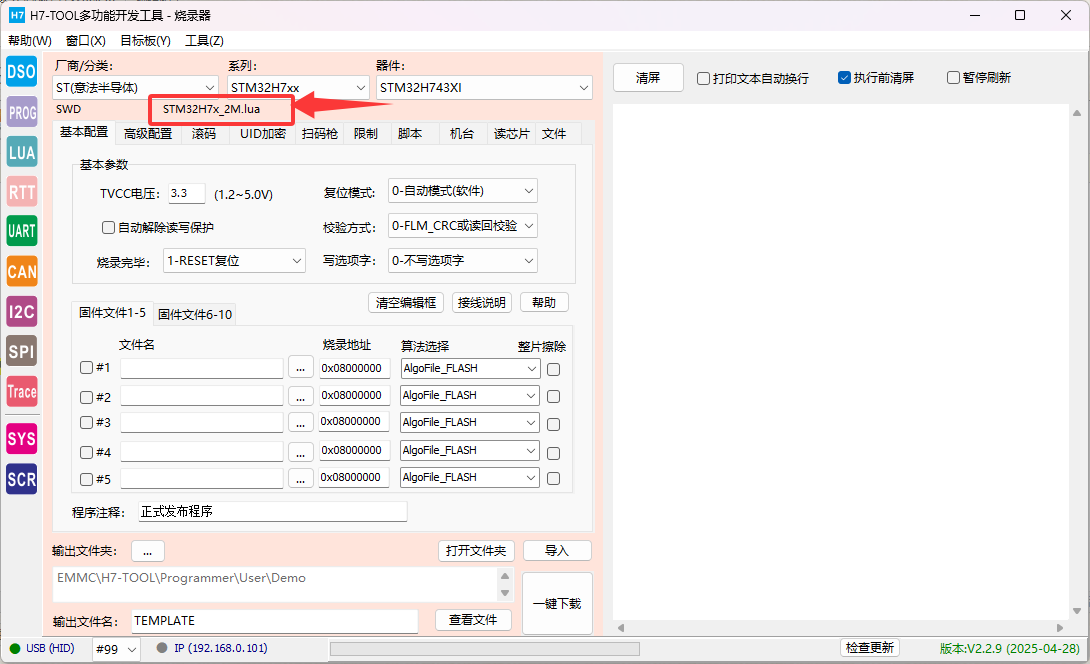Switch to the 高级配置 tab

148,133
